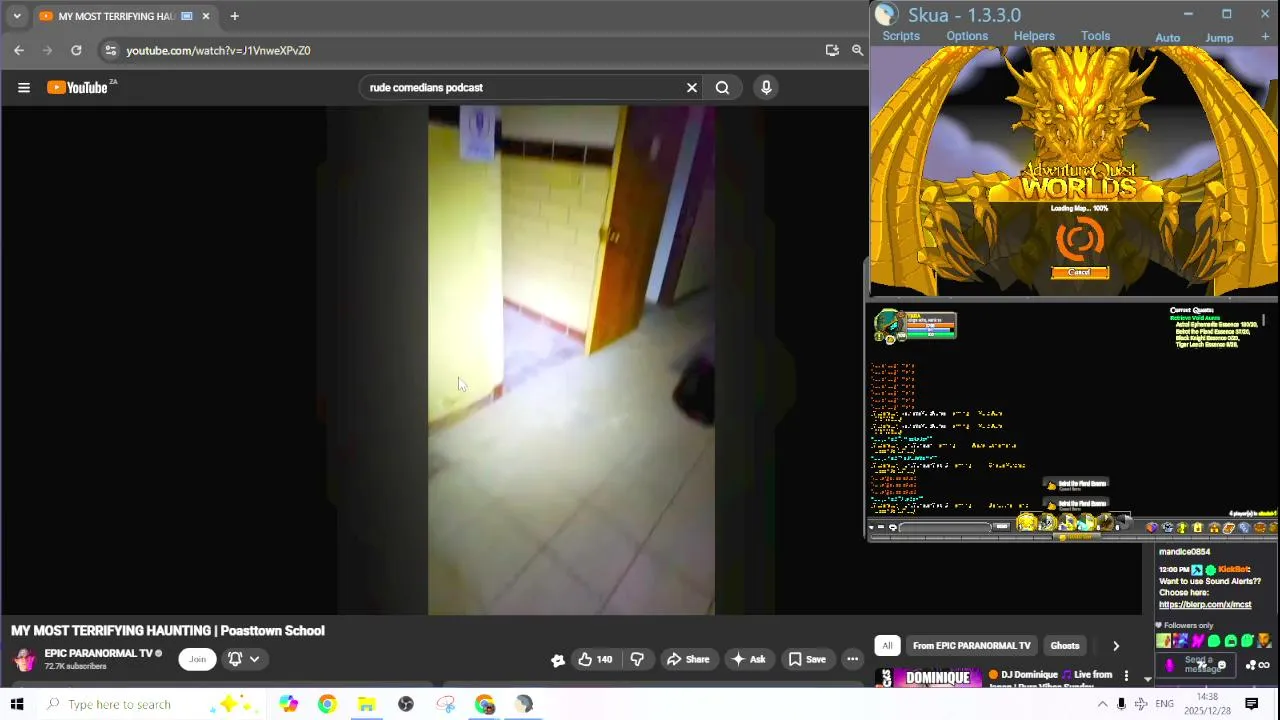The width and height of the screenshot is (1280, 720).
Task: Open Skua Jump menu
Action: [1219, 38]
